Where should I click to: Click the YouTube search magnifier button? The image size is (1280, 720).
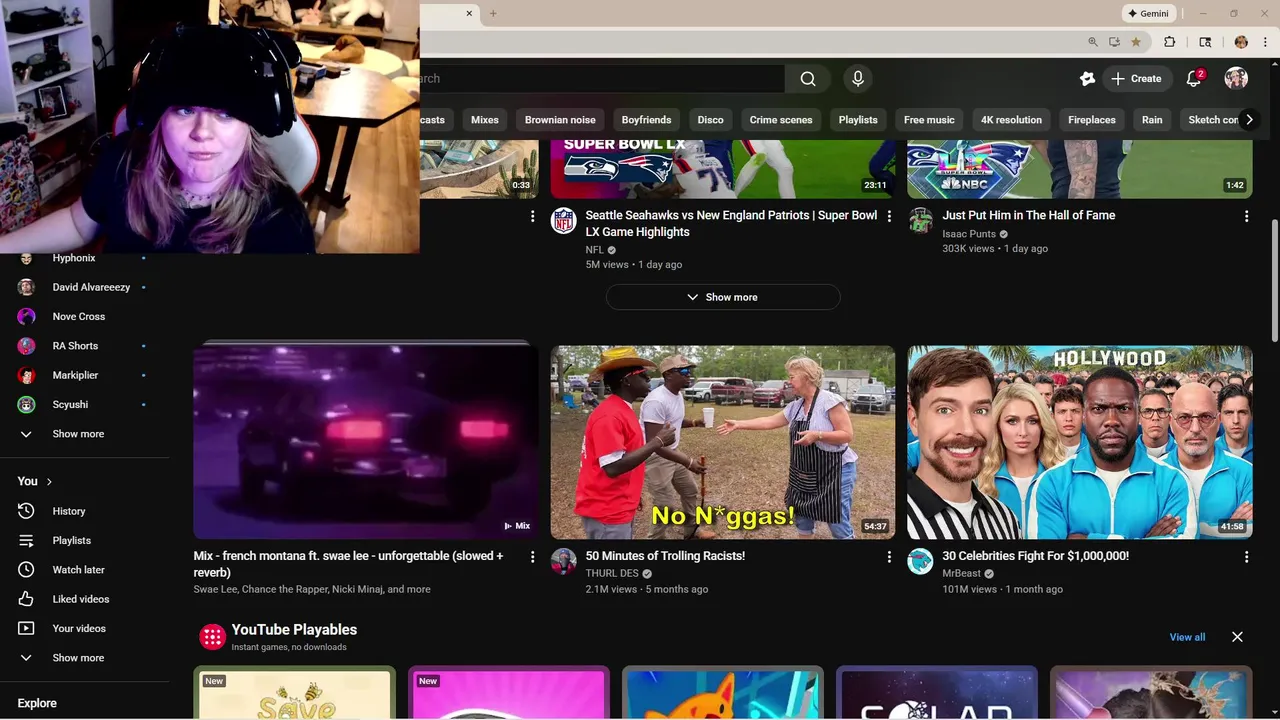[808, 79]
